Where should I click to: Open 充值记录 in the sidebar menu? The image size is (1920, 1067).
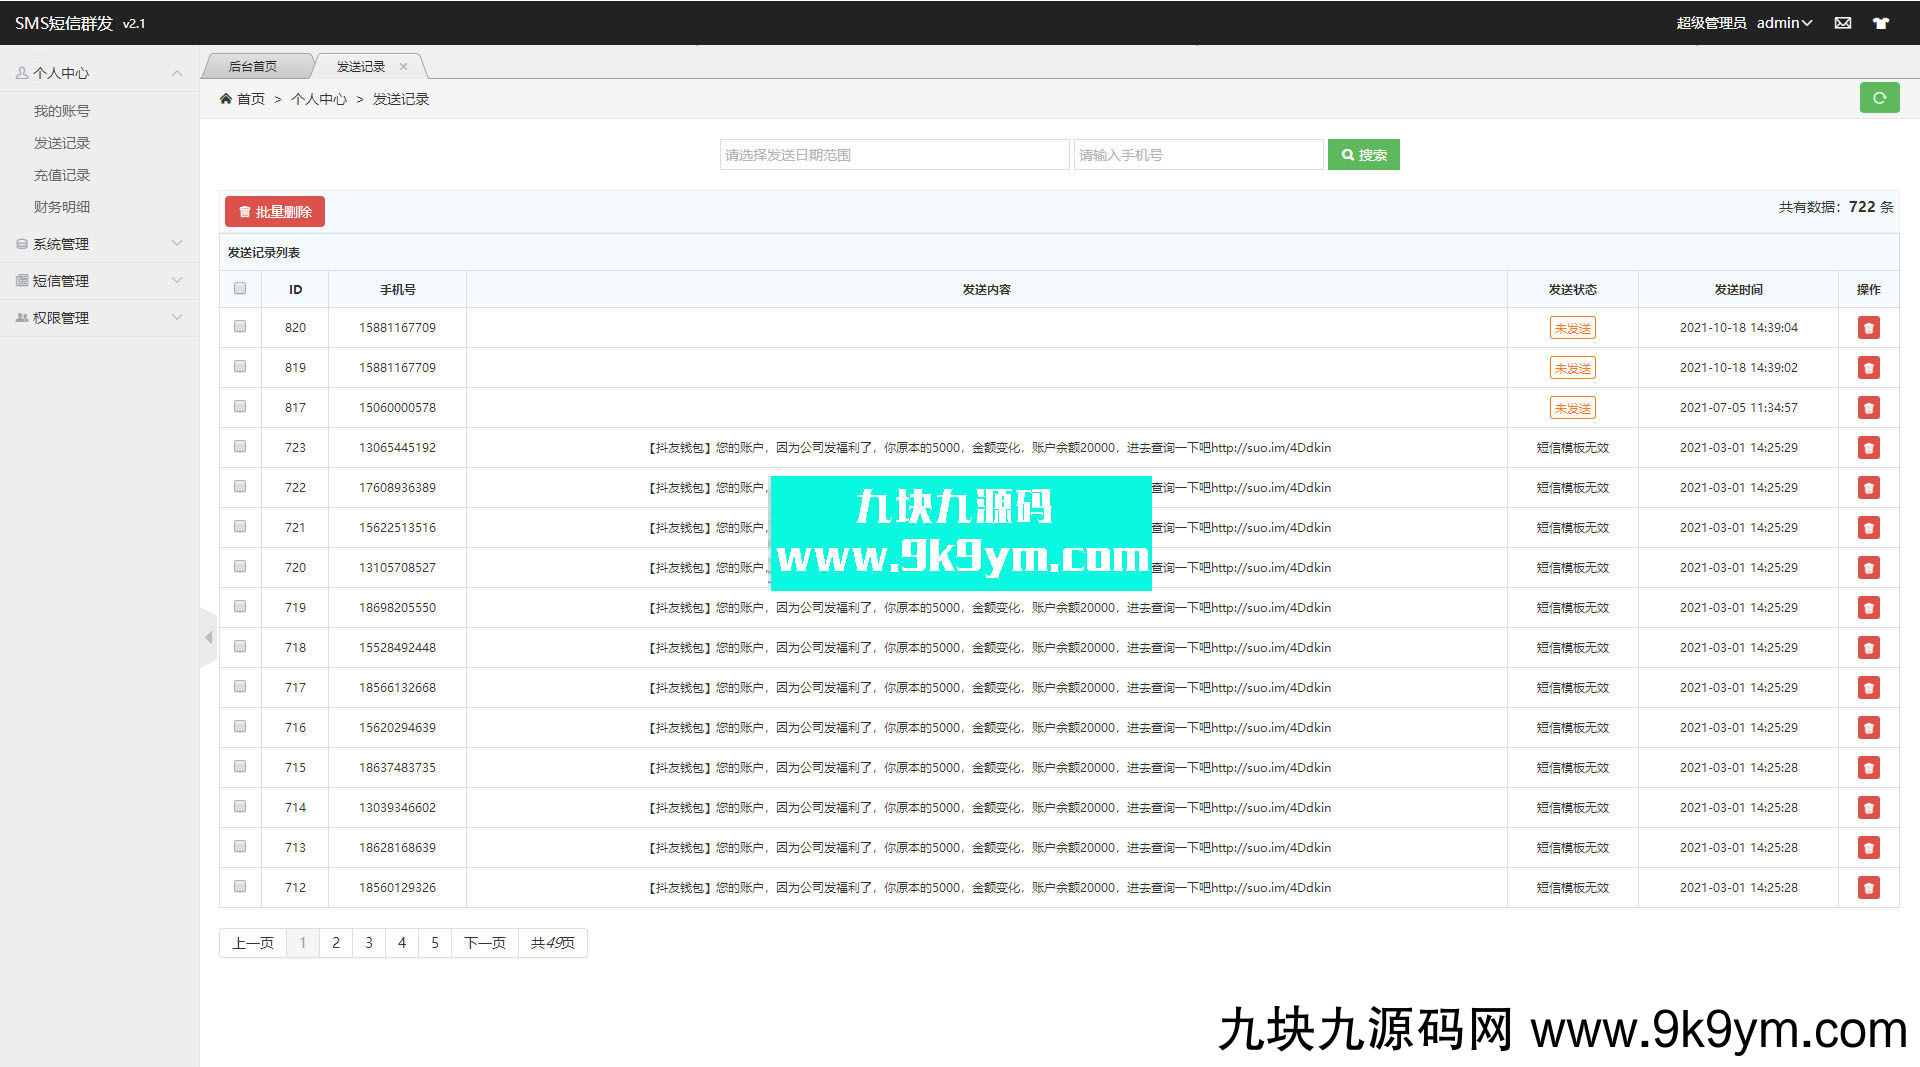pyautogui.click(x=62, y=175)
